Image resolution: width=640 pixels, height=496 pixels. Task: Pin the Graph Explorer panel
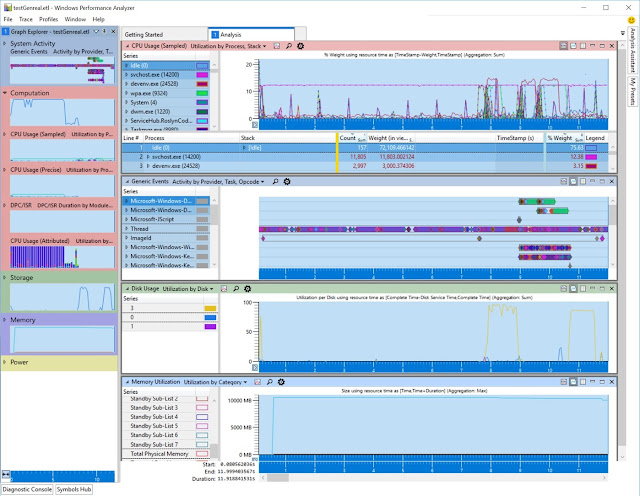point(105,31)
